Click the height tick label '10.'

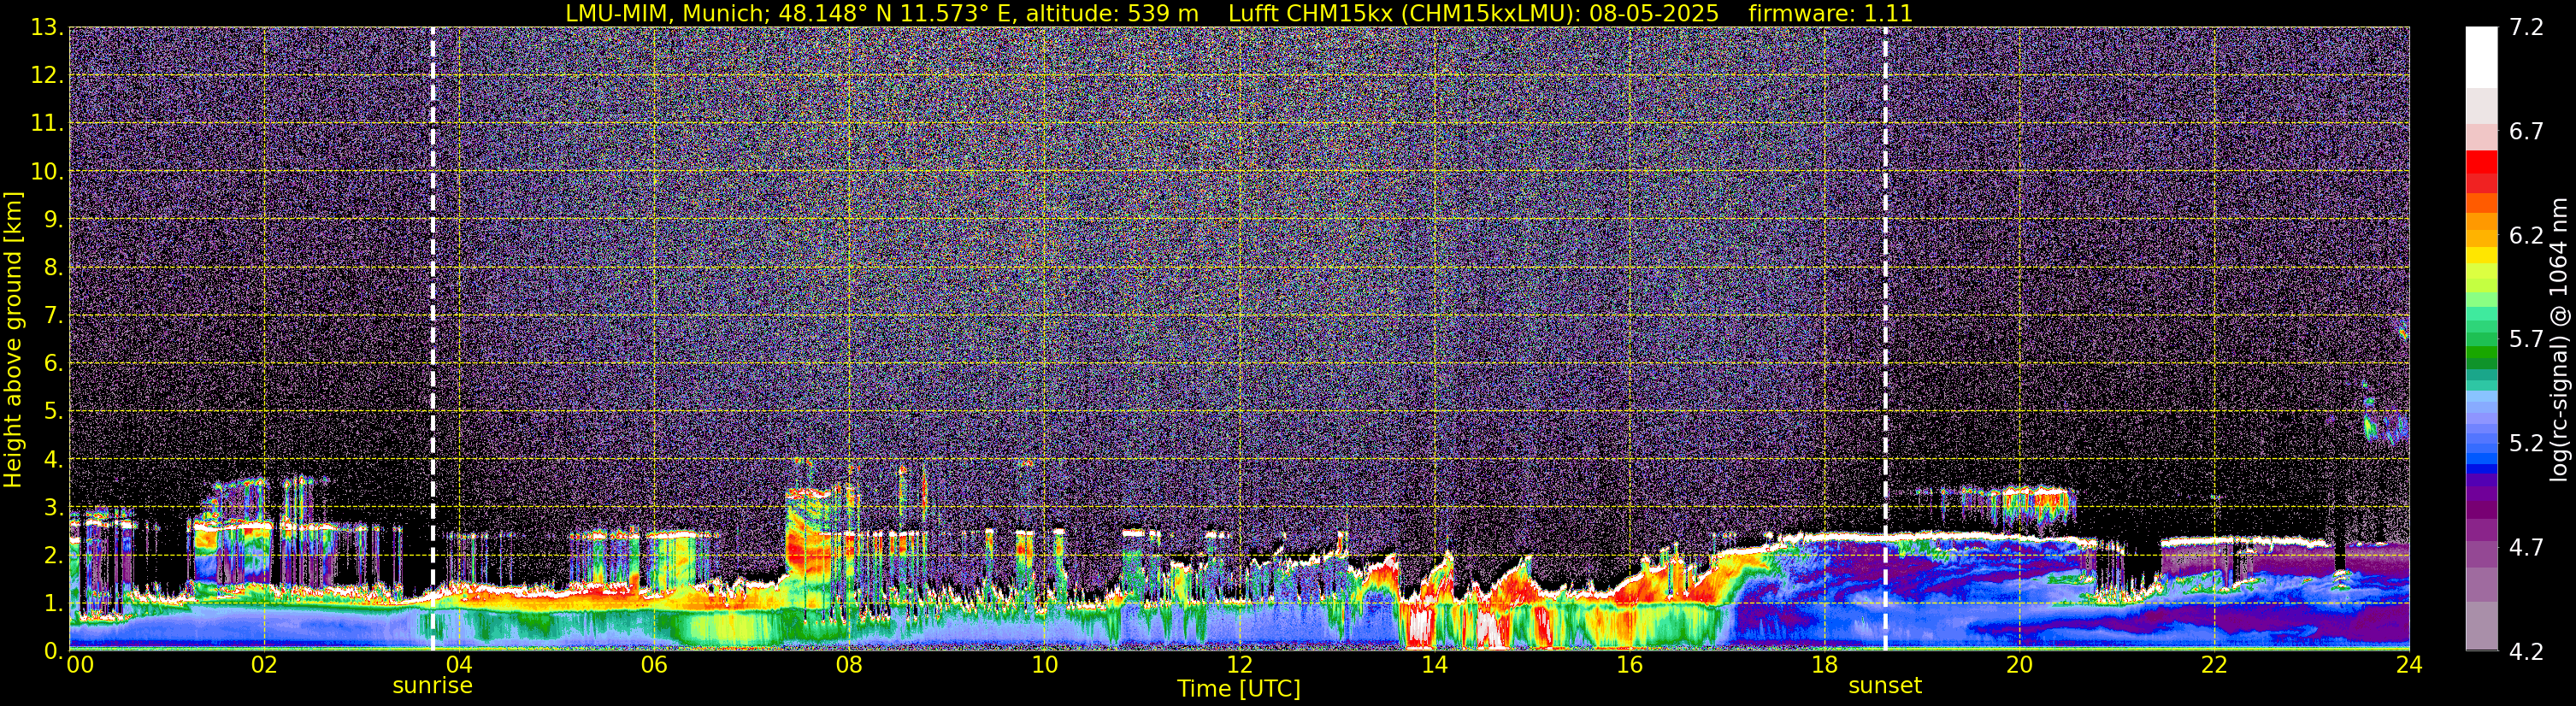click(47, 171)
